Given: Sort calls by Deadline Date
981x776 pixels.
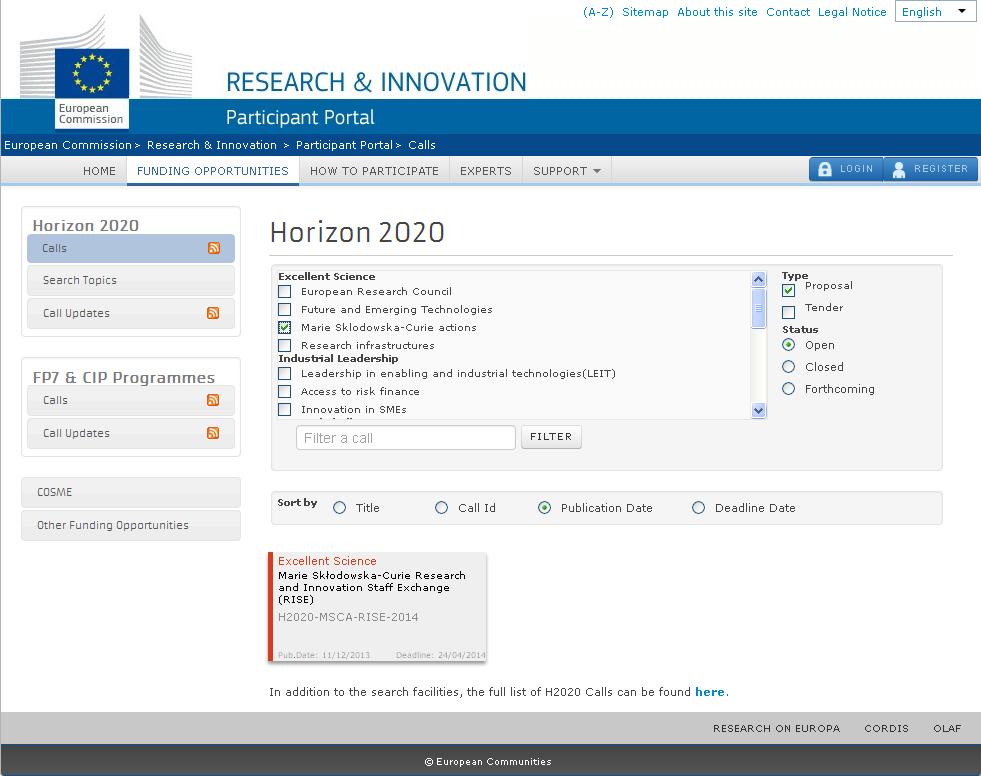Looking at the screenshot, I should tap(698, 508).
